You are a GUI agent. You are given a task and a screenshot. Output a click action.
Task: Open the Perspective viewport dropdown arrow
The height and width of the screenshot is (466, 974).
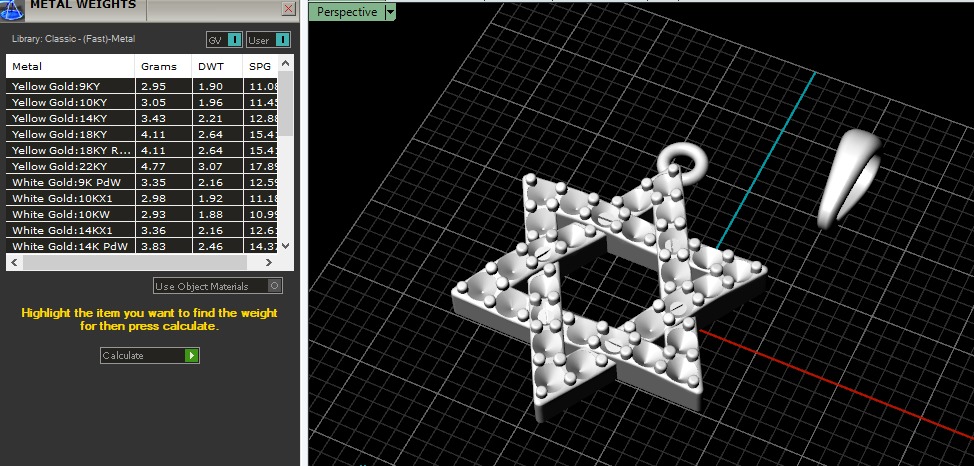[390, 12]
